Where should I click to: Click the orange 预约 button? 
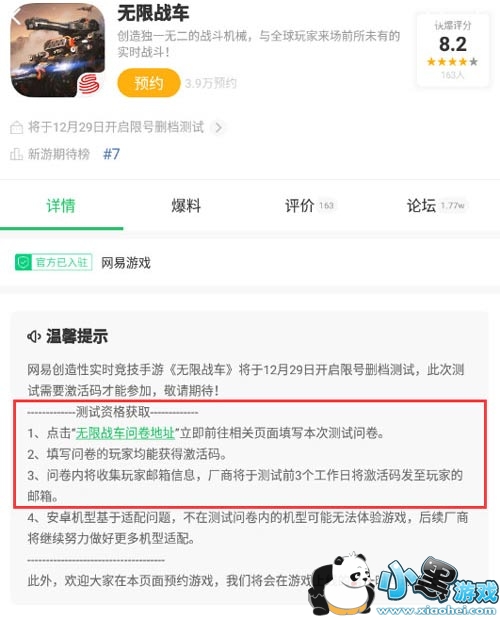(148, 83)
